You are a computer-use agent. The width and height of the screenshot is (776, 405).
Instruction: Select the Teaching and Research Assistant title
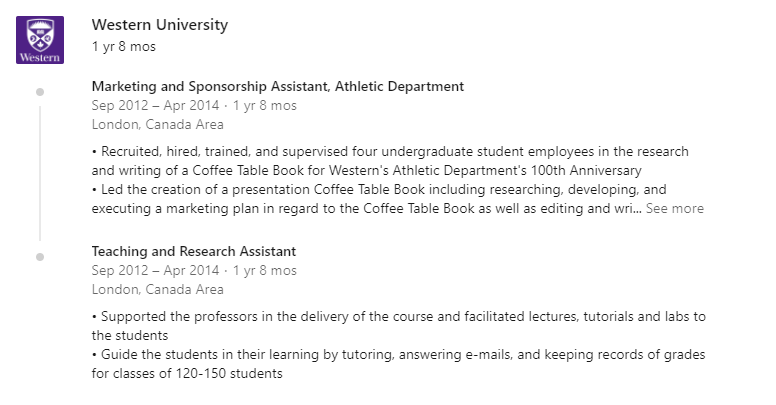pyautogui.click(x=194, y=251)
